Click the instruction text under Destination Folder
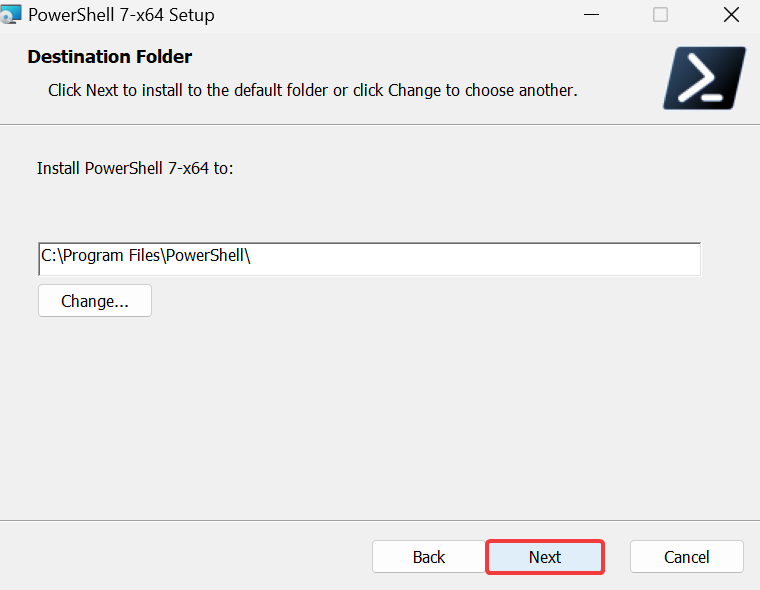This screenshot has width=760, height=590. click(313, 90)
